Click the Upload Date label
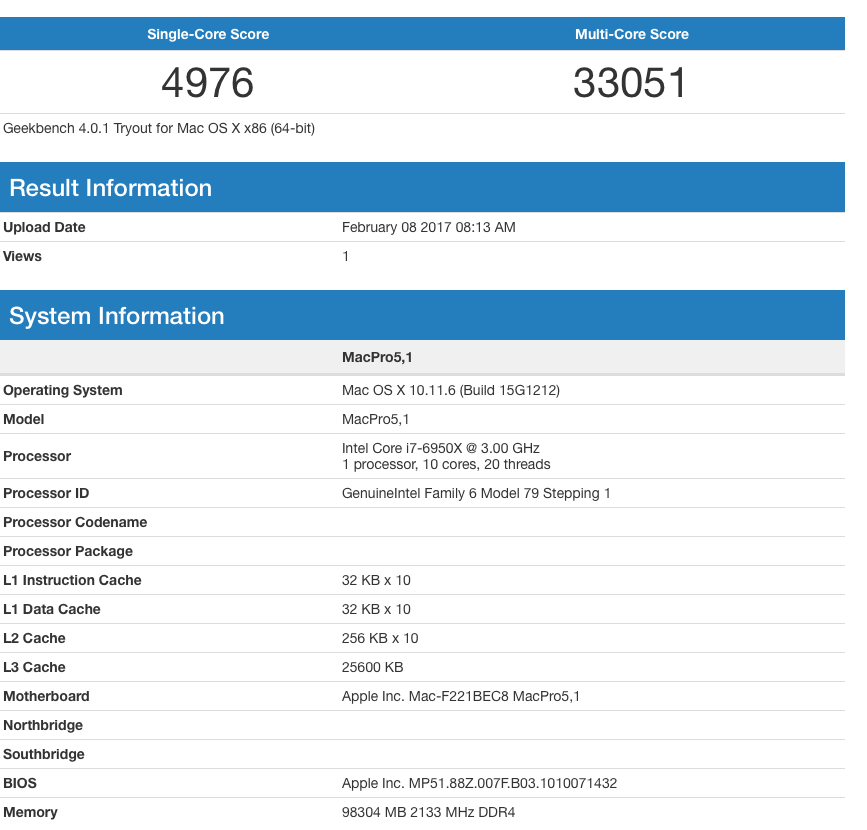Screen dimensions: 867x830 tap(44, 227)
